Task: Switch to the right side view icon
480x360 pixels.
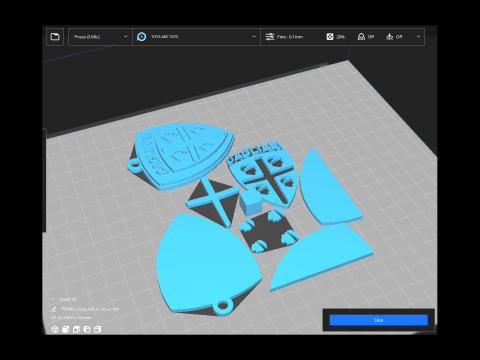Action: [x=98, y=329]
